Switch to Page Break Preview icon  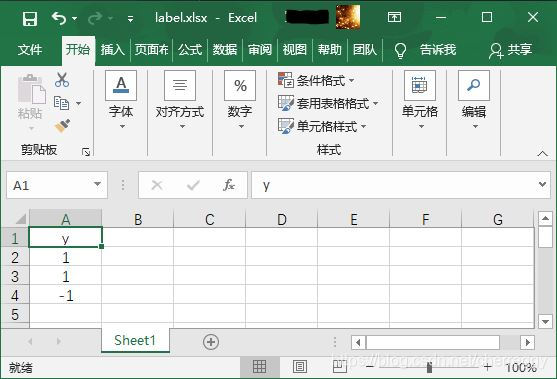340,366
